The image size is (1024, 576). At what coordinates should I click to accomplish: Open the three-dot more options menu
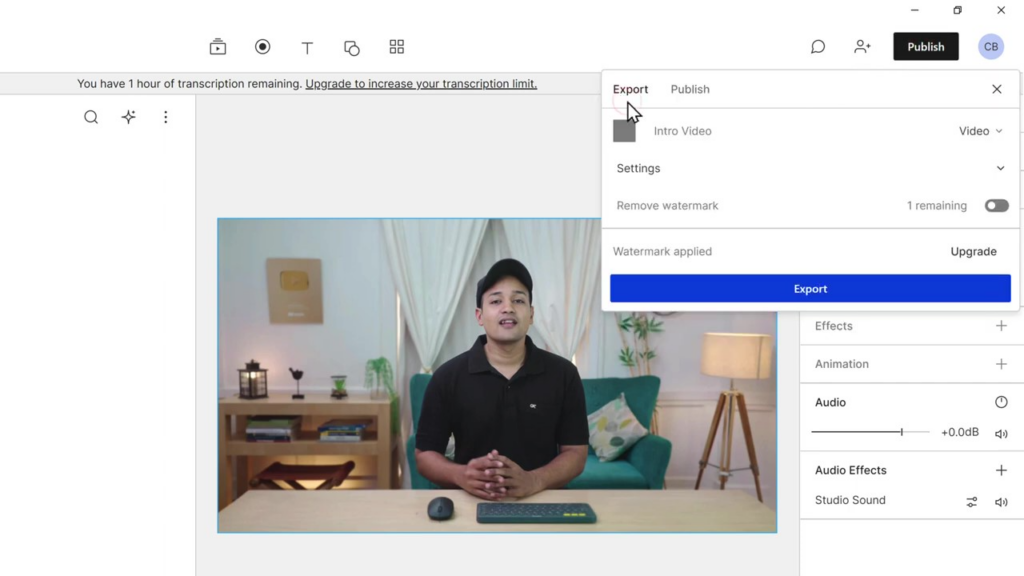[x=165, y=117]
